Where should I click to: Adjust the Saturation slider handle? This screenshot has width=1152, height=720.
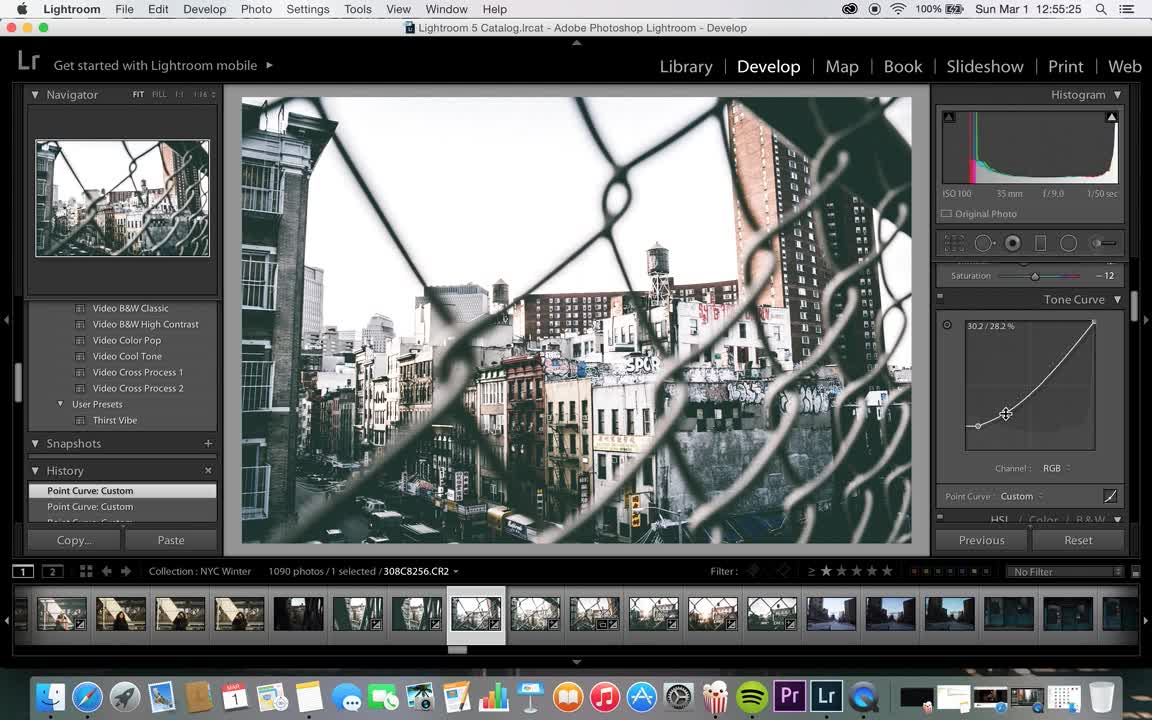[x=1035, y=276]
